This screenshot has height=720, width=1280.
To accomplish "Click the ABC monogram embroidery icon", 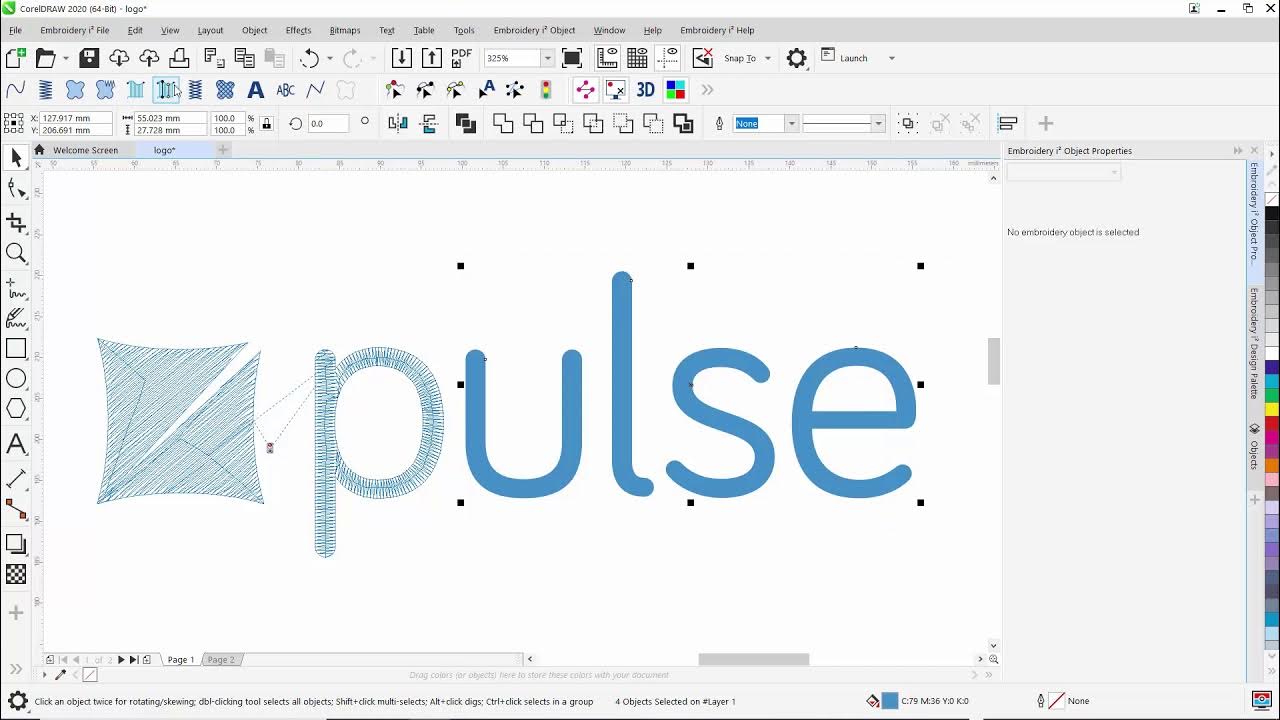I will click(285, 90).
